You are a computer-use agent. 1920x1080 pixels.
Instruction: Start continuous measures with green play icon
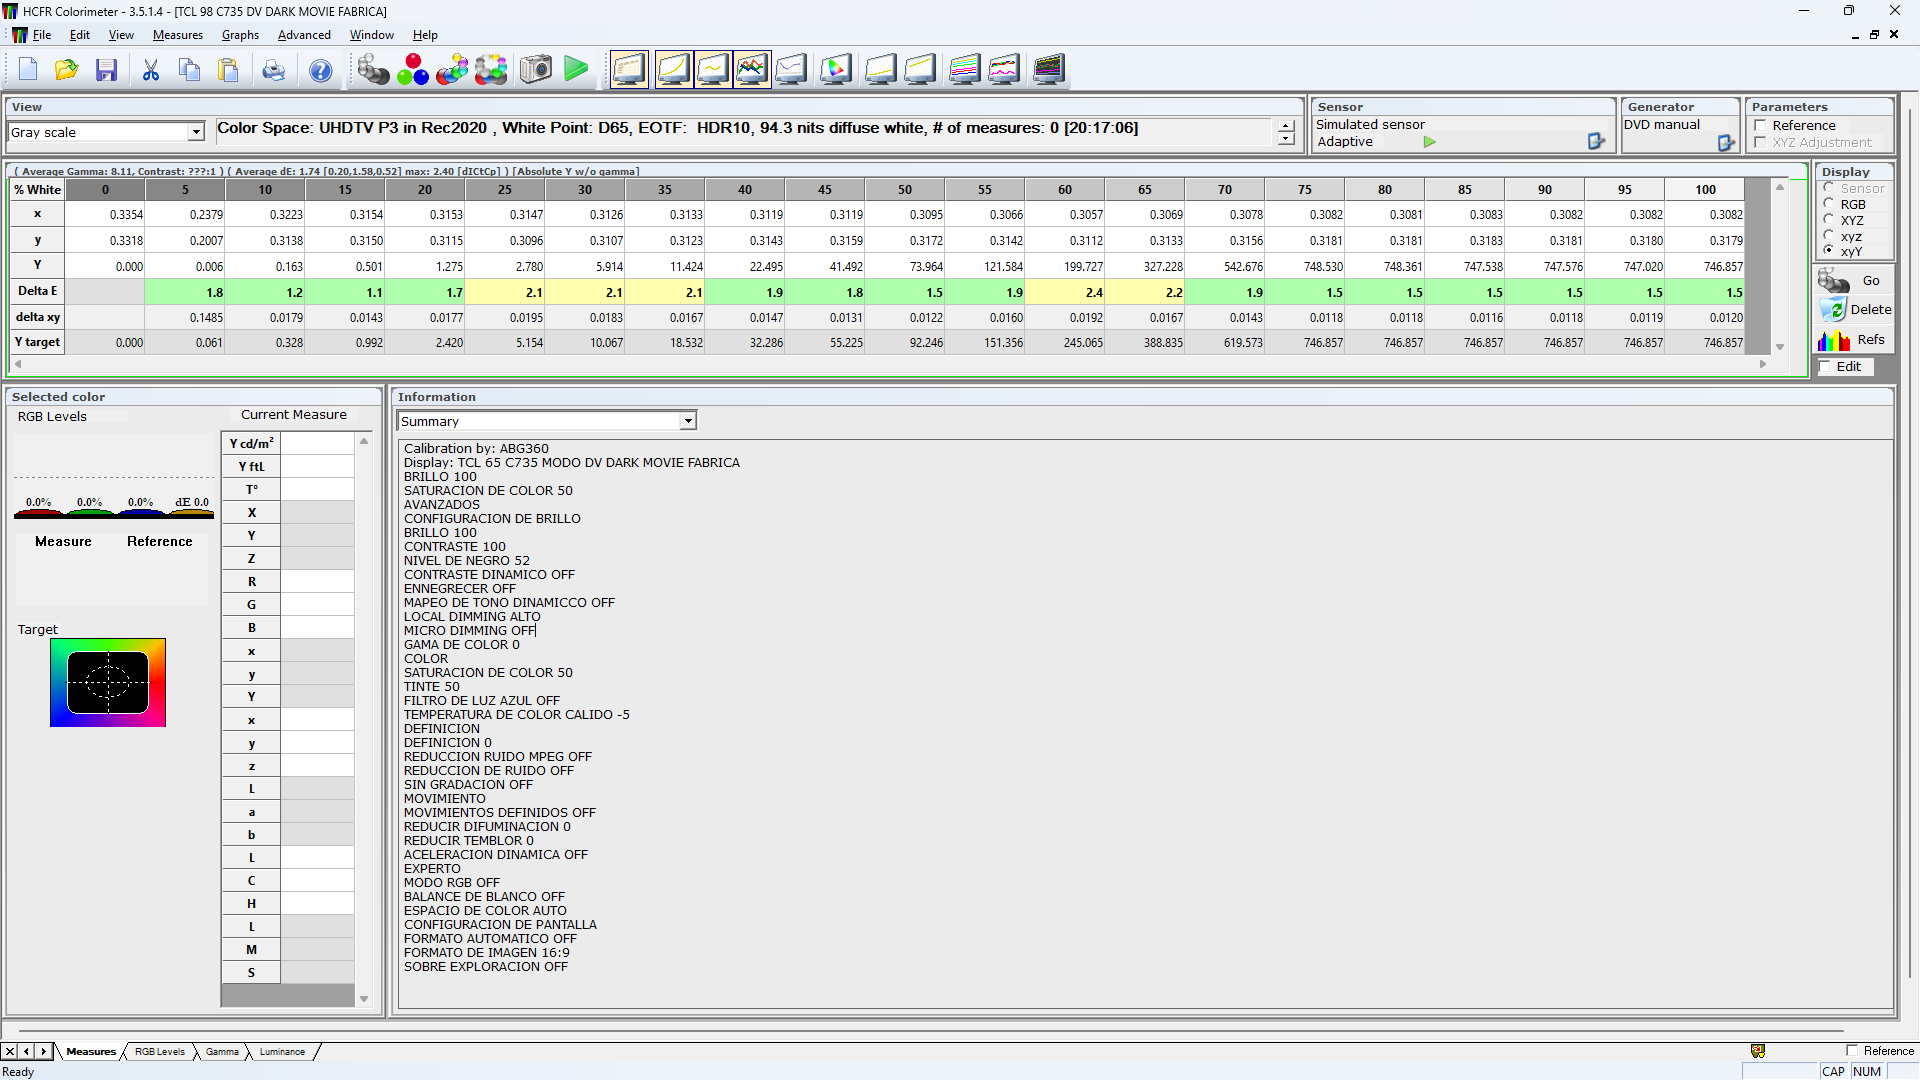[x=576, y=69]
